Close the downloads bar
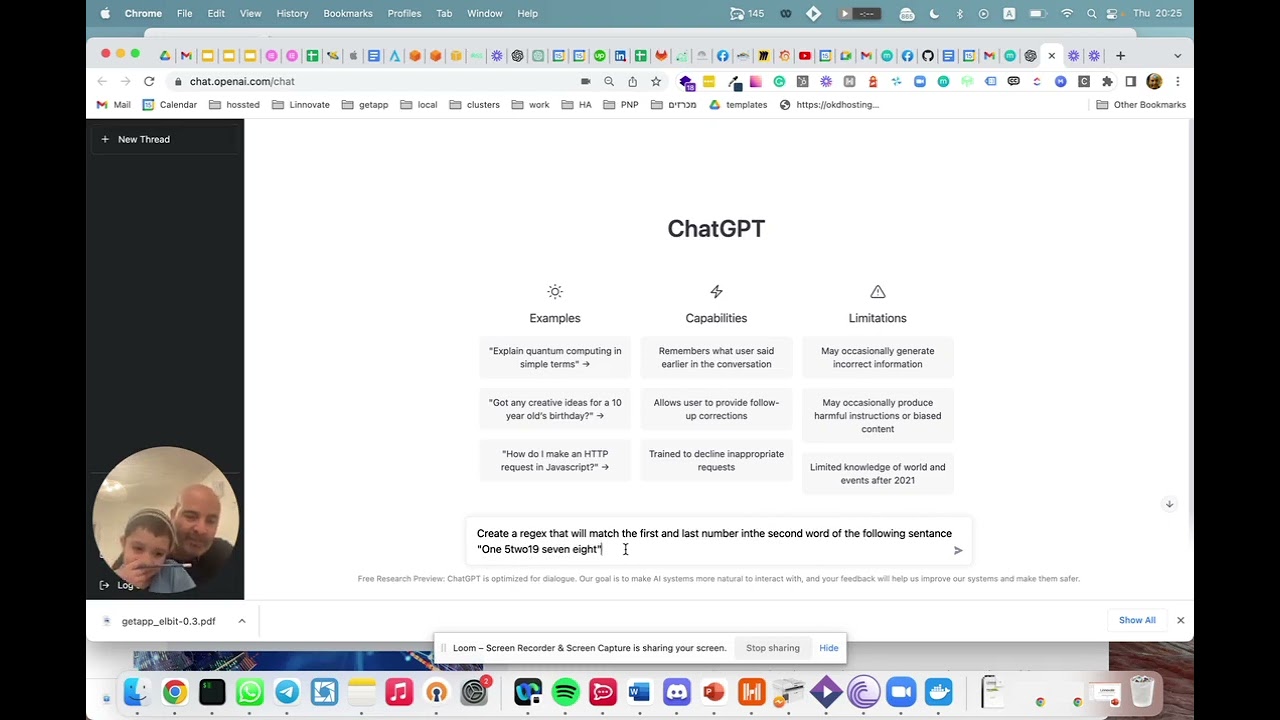This screenshot has height=720, width=1280. [x=1180, y=620]
